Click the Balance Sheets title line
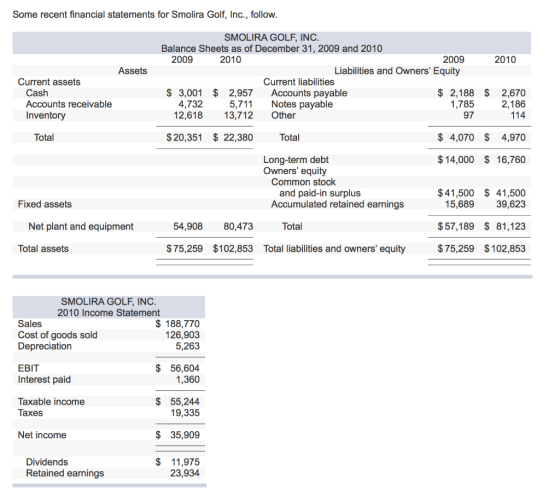Image resolution: width=560 pixels, height=495 pixels. point(271,49)
